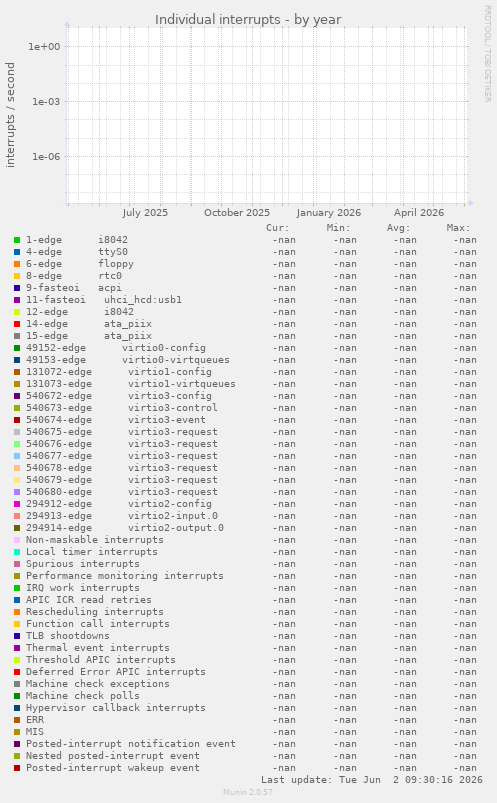Click the Cur: column header

click(x=278, y=228)
